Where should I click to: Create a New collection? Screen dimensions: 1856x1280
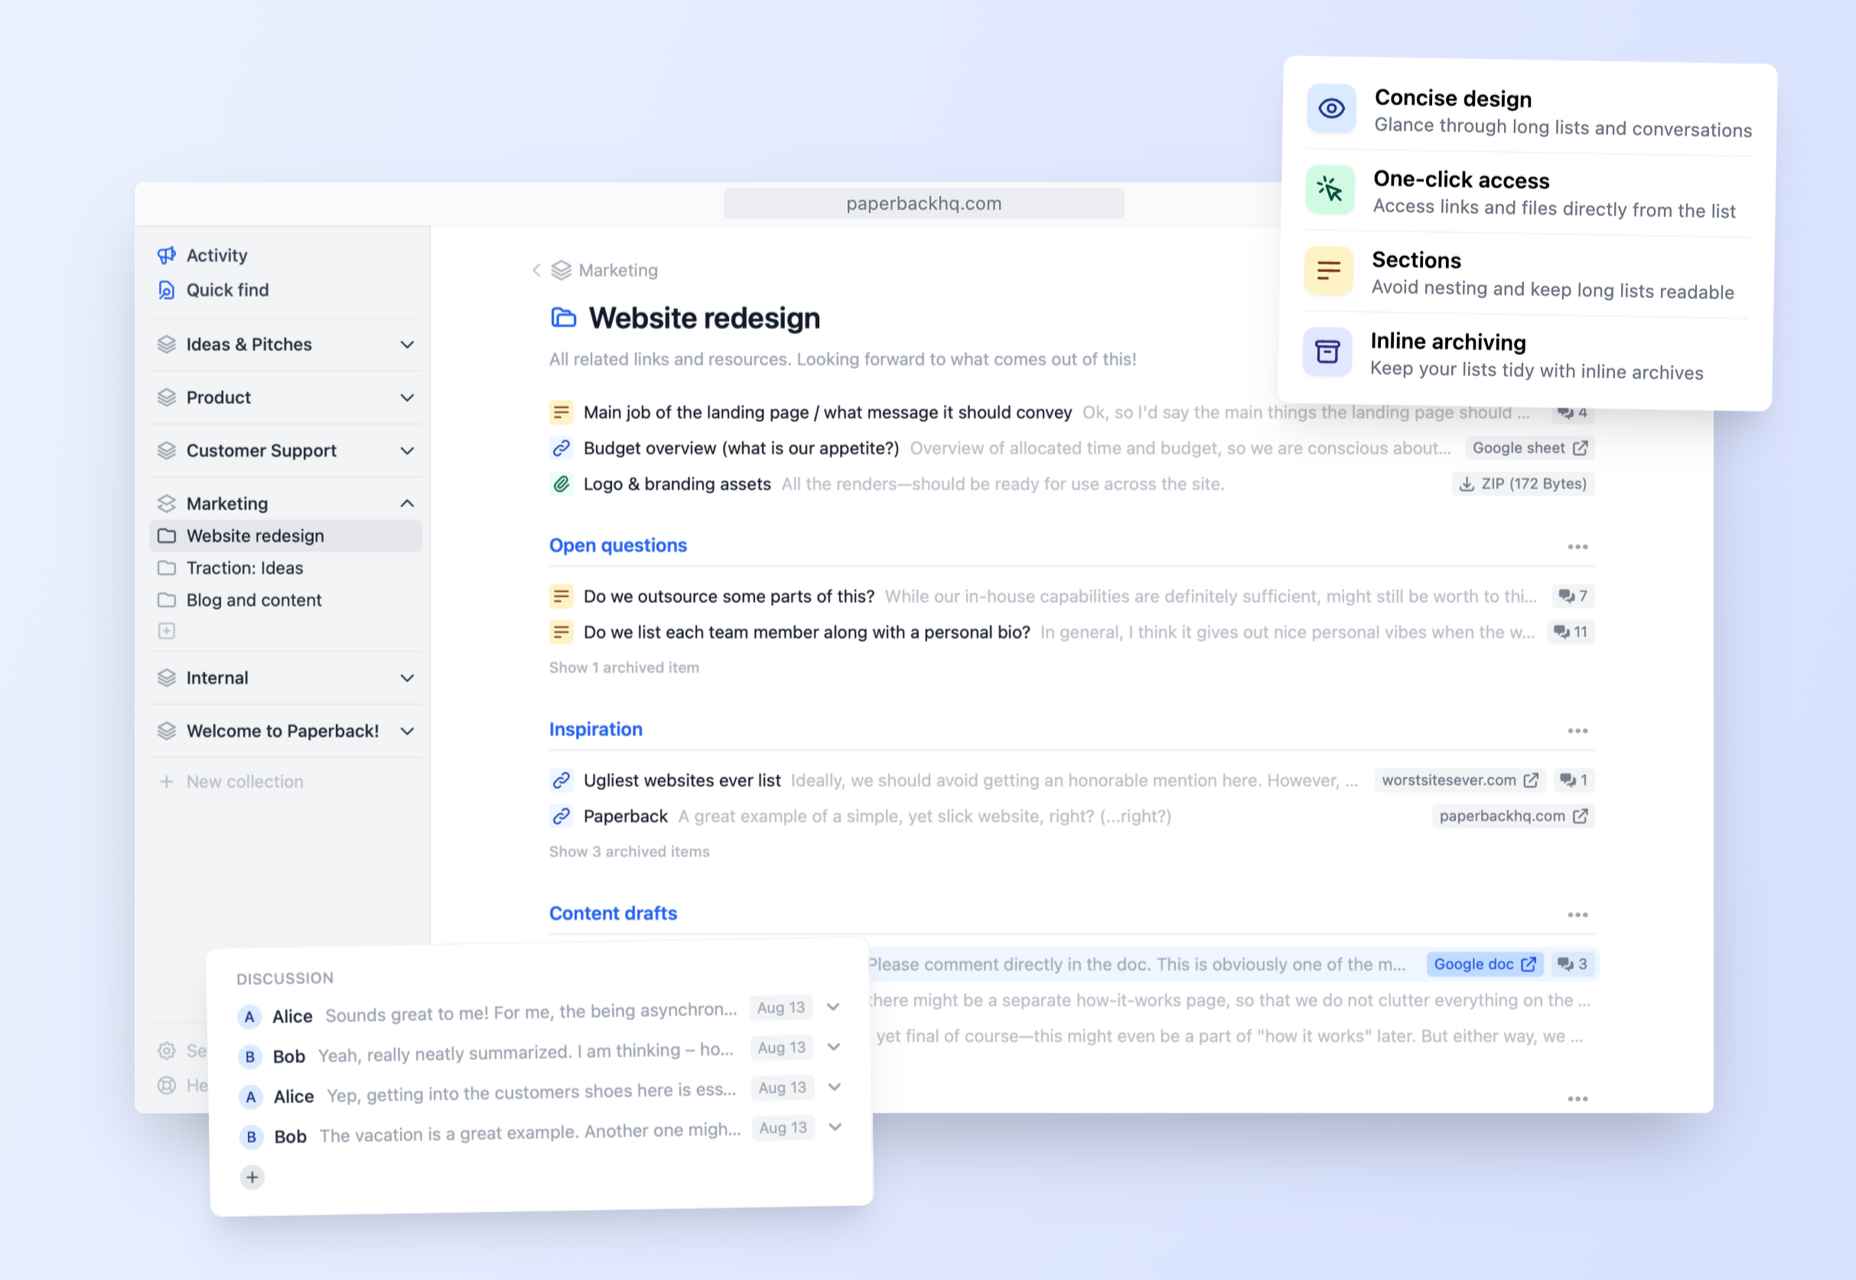click(x=231, y=781)
